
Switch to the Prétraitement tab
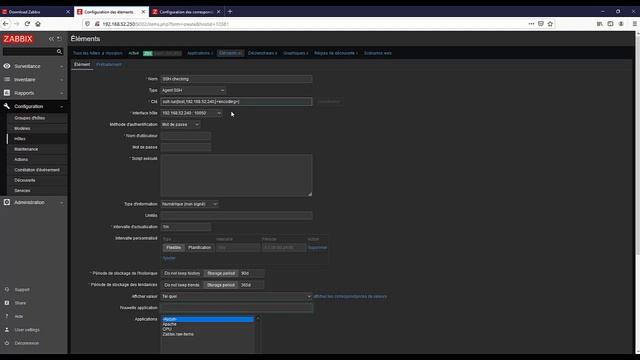[109, 64]
